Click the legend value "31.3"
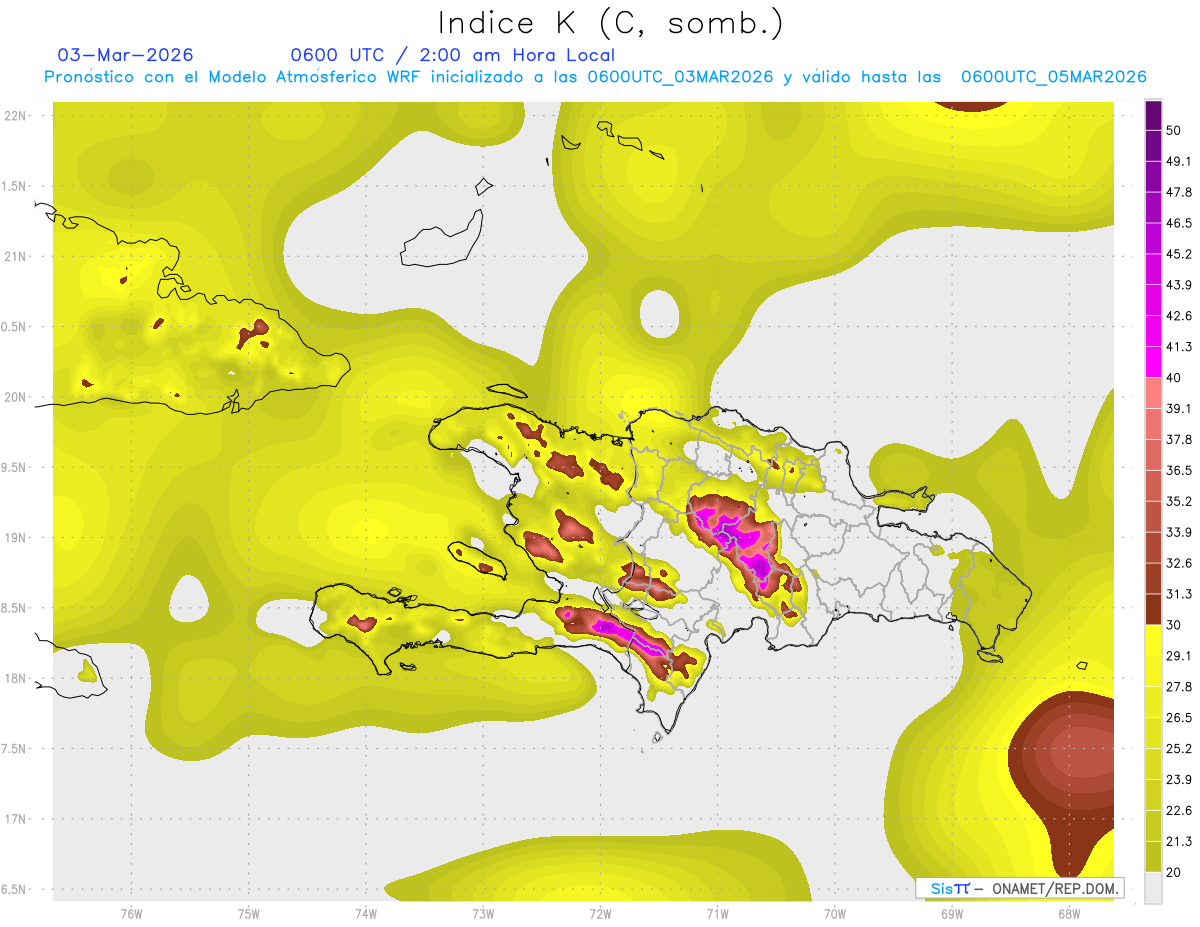Screen dimensions: 1200x927 click(x=1178, y=594)
